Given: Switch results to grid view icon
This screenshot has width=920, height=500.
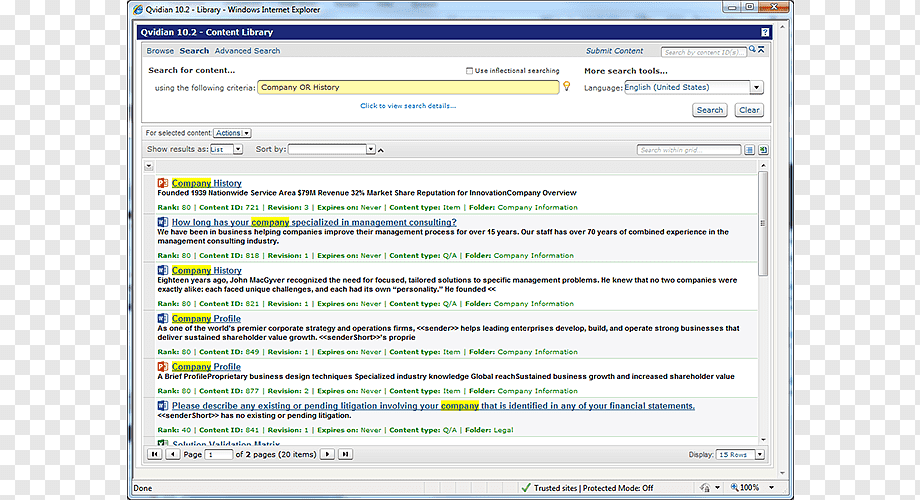Looking at the screenshot, I should 749,150.
